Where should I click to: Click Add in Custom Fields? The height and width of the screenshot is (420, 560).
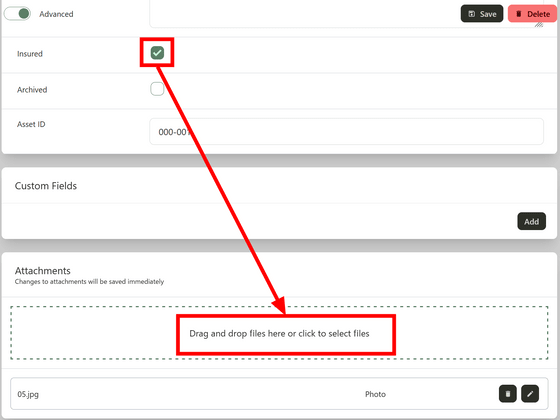[531, 221]
